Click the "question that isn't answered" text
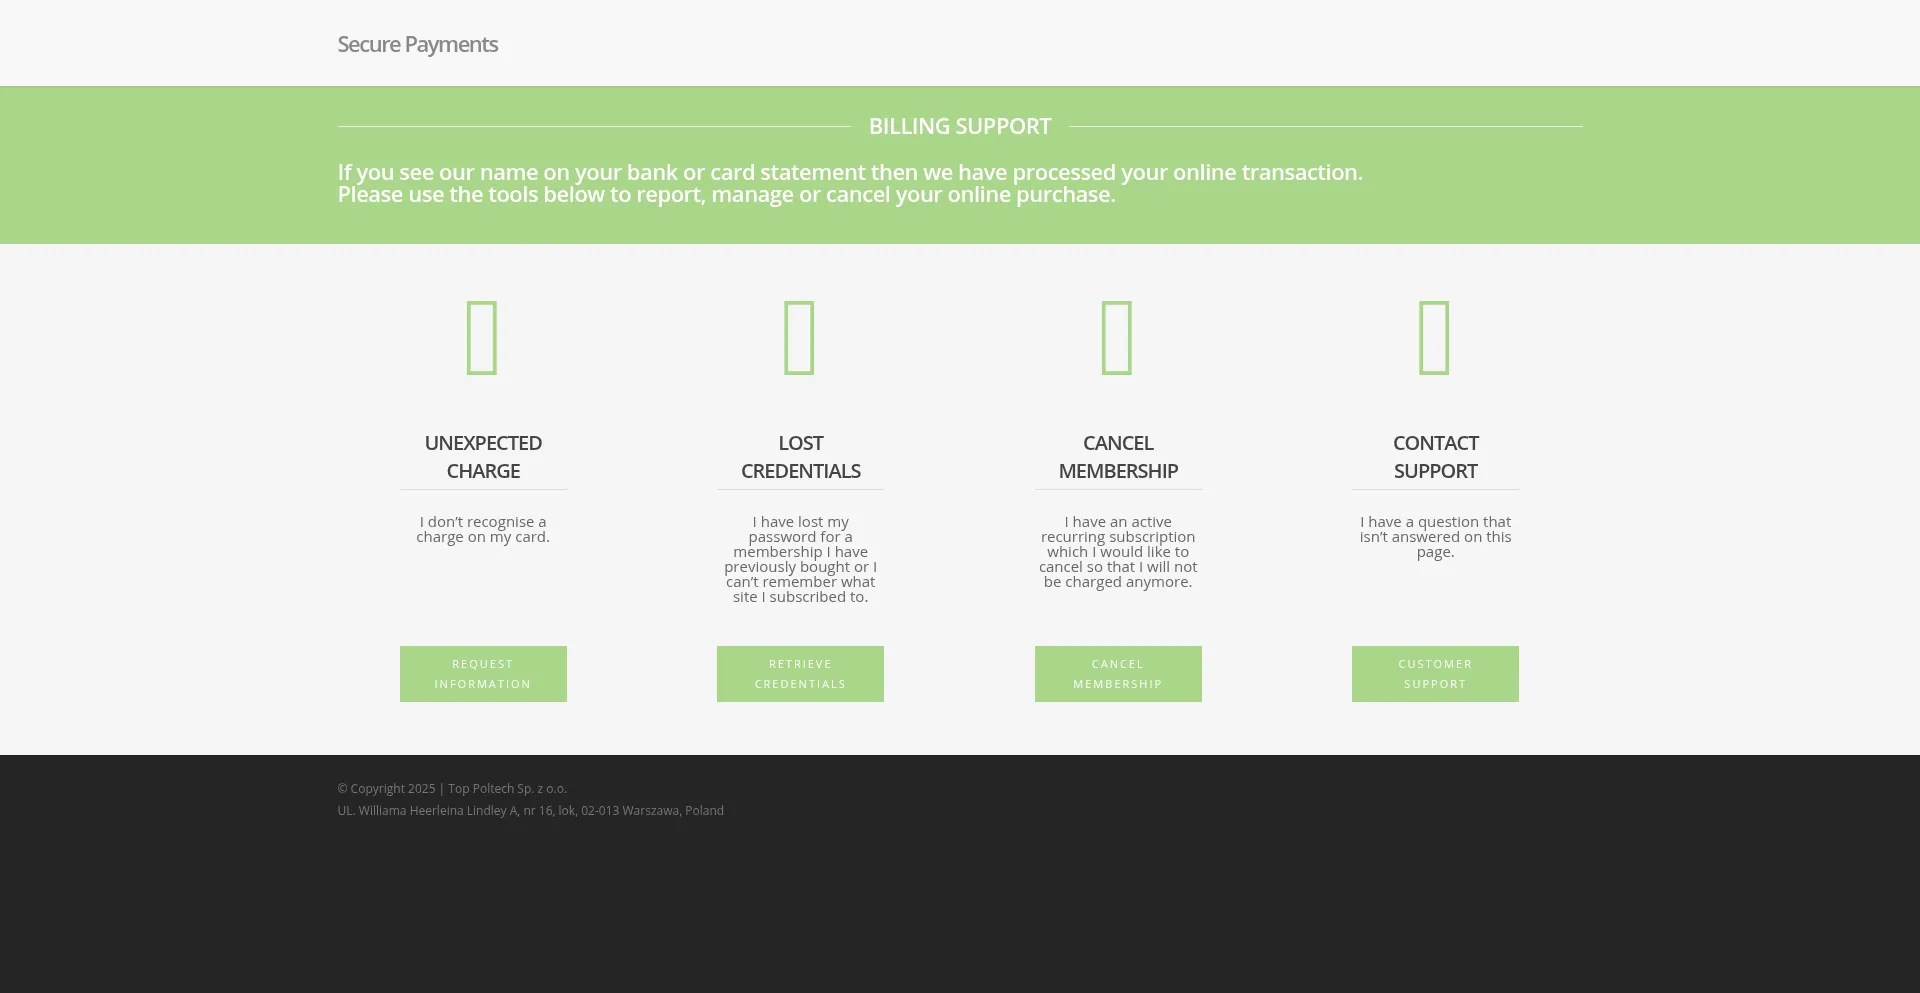The height and width of the screenshot is (993, 1920). click(x=1435, y=537)
